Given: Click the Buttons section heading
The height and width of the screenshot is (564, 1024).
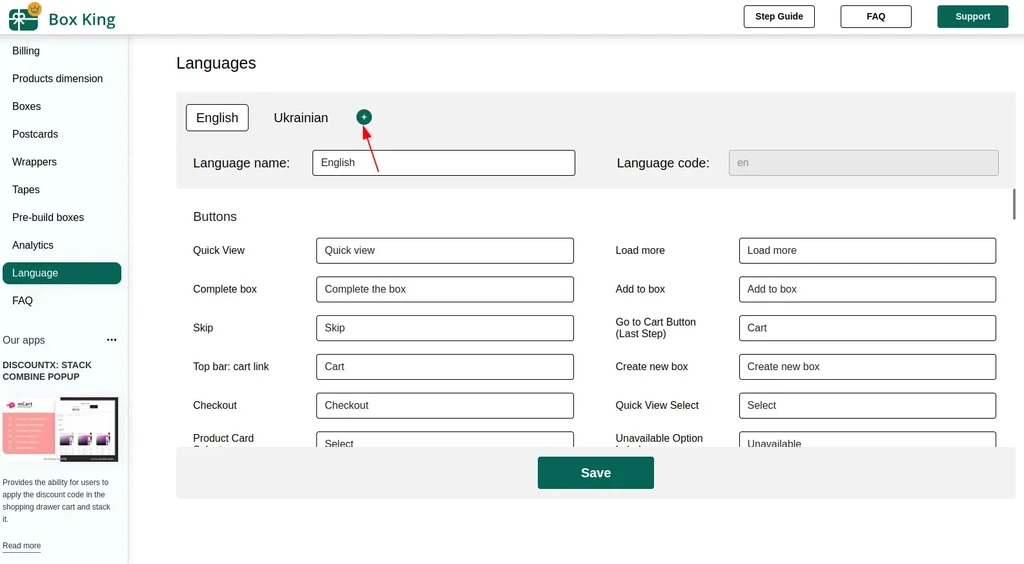Looking at the screenshot, I should (x=215, y=217).
